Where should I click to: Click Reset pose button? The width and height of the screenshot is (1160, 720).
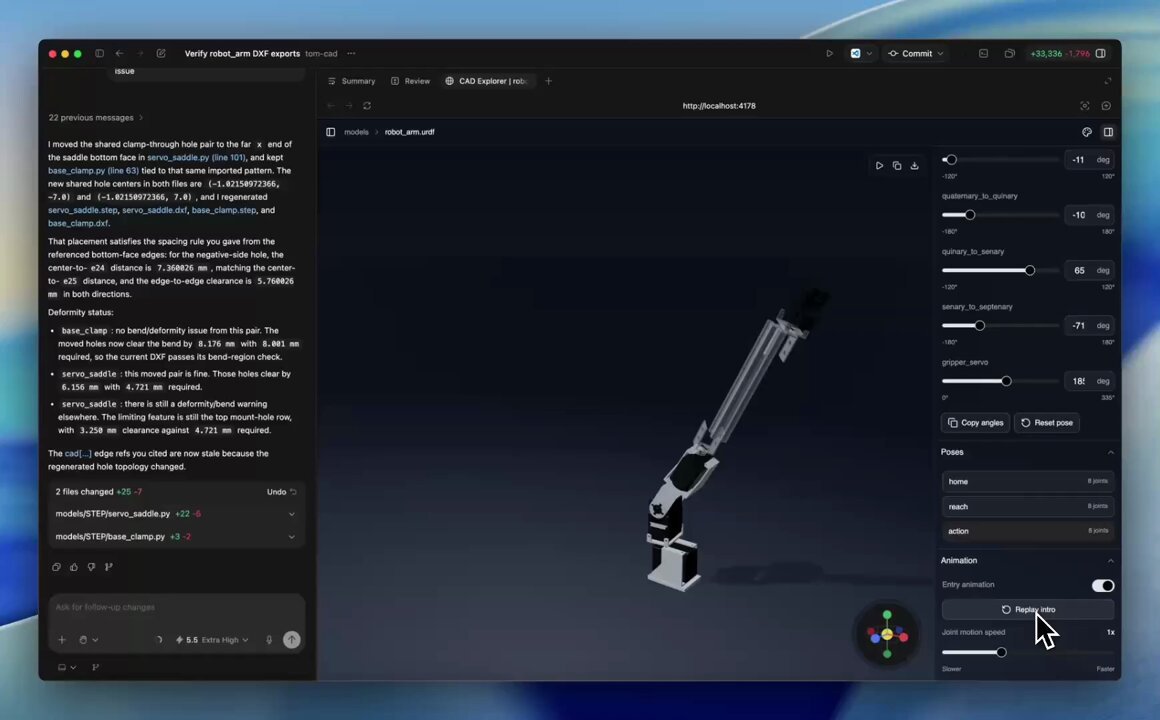pos(1046,423)
